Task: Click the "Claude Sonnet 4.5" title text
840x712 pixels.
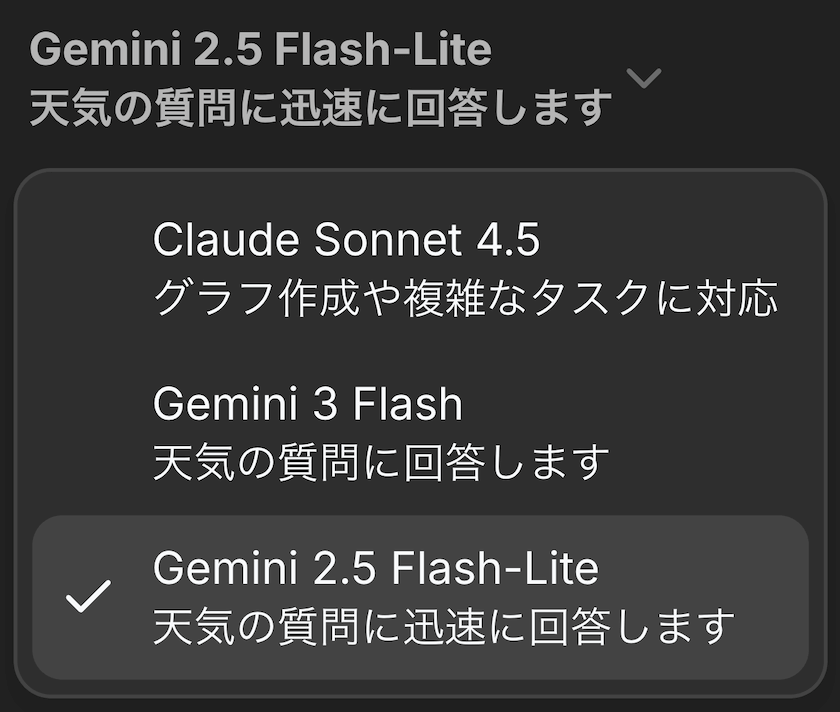Action: 346,239
